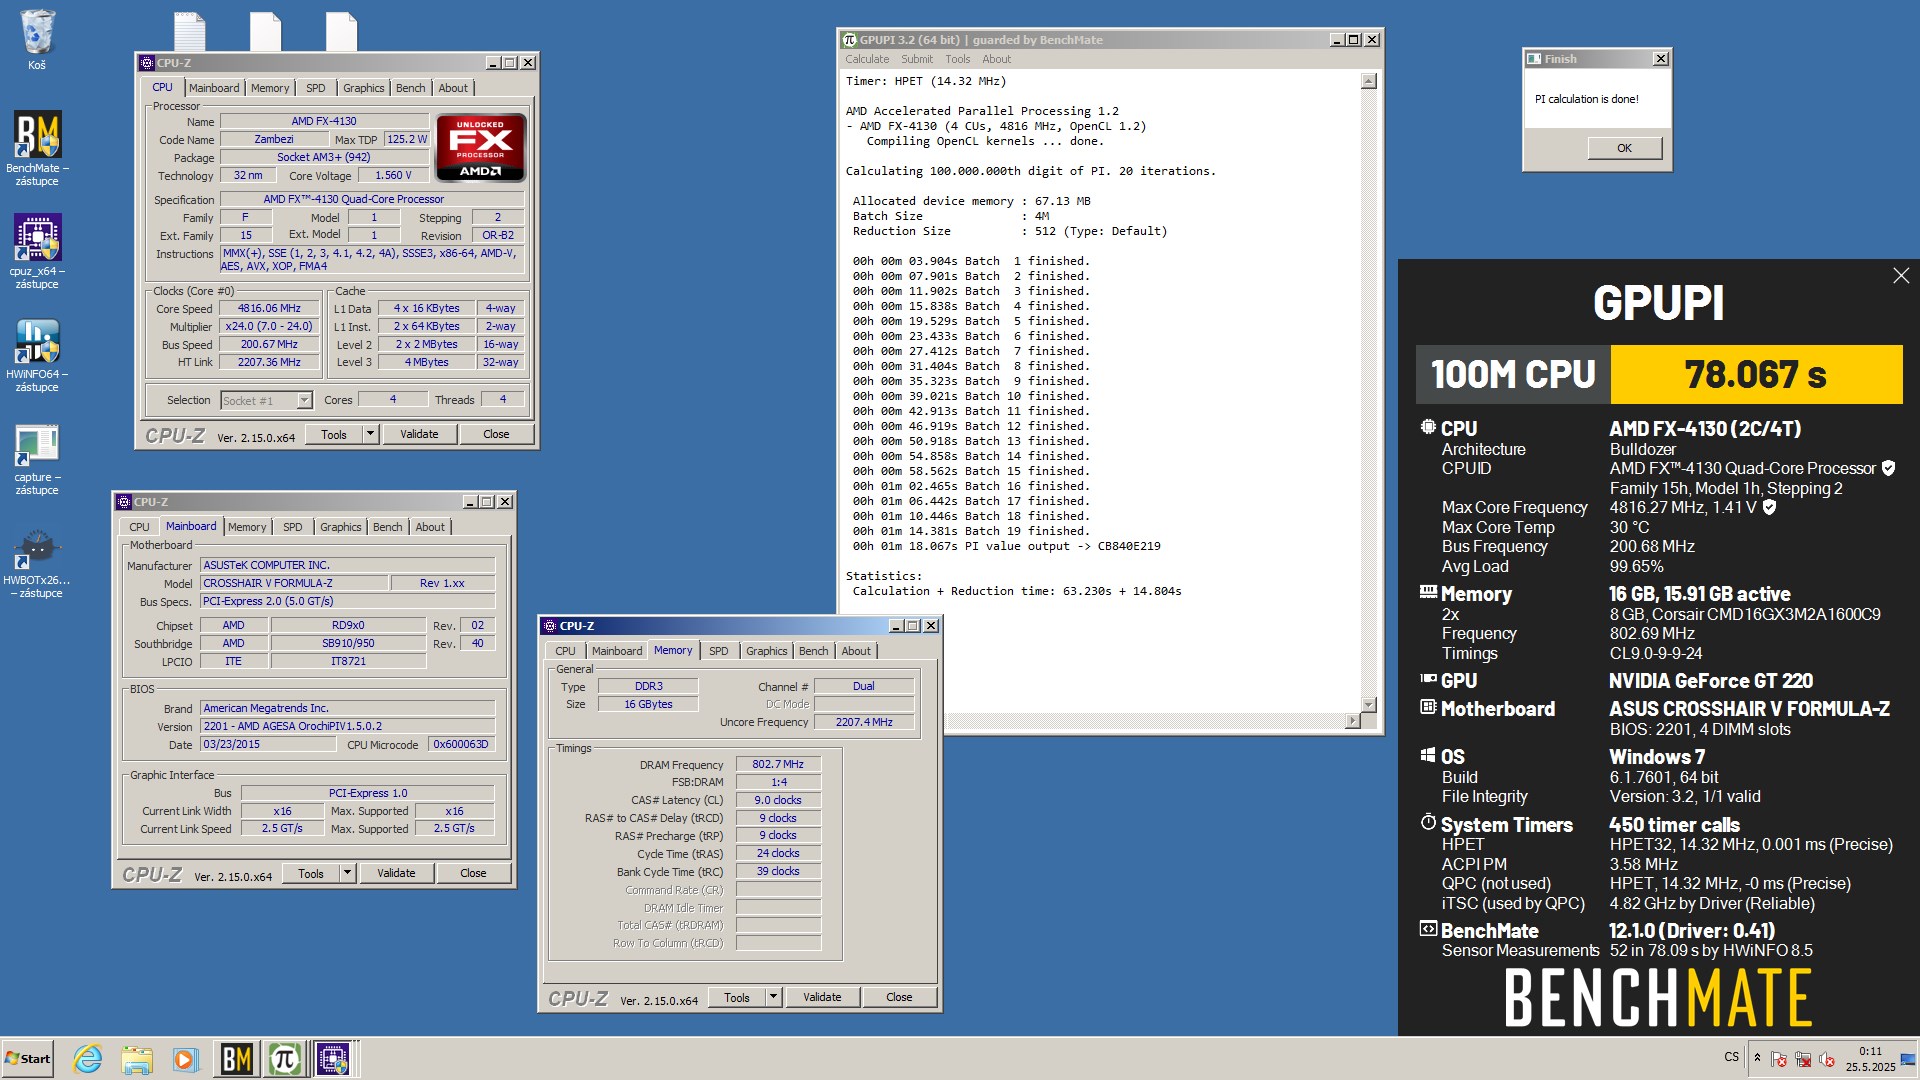
Task: Show hidden tray icons arrow
Action: (1757, 1057)
